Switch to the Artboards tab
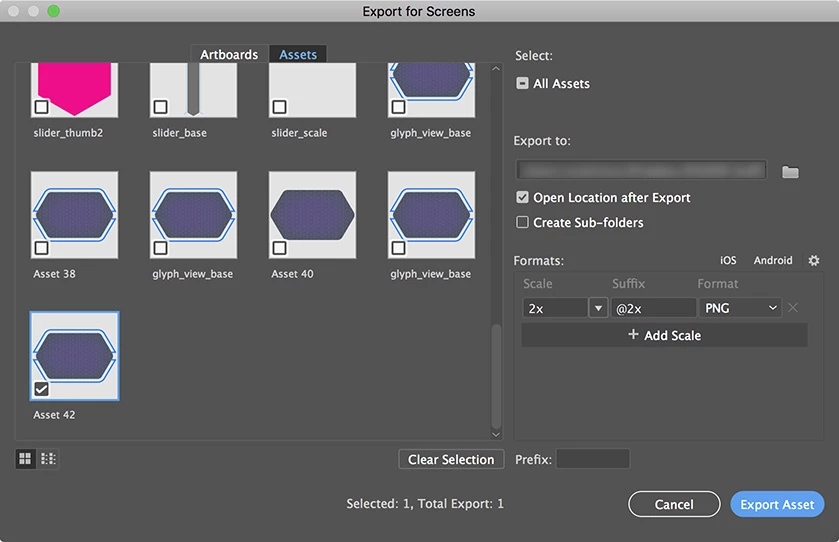Screen dimensions: 839x542 [229, 55]
